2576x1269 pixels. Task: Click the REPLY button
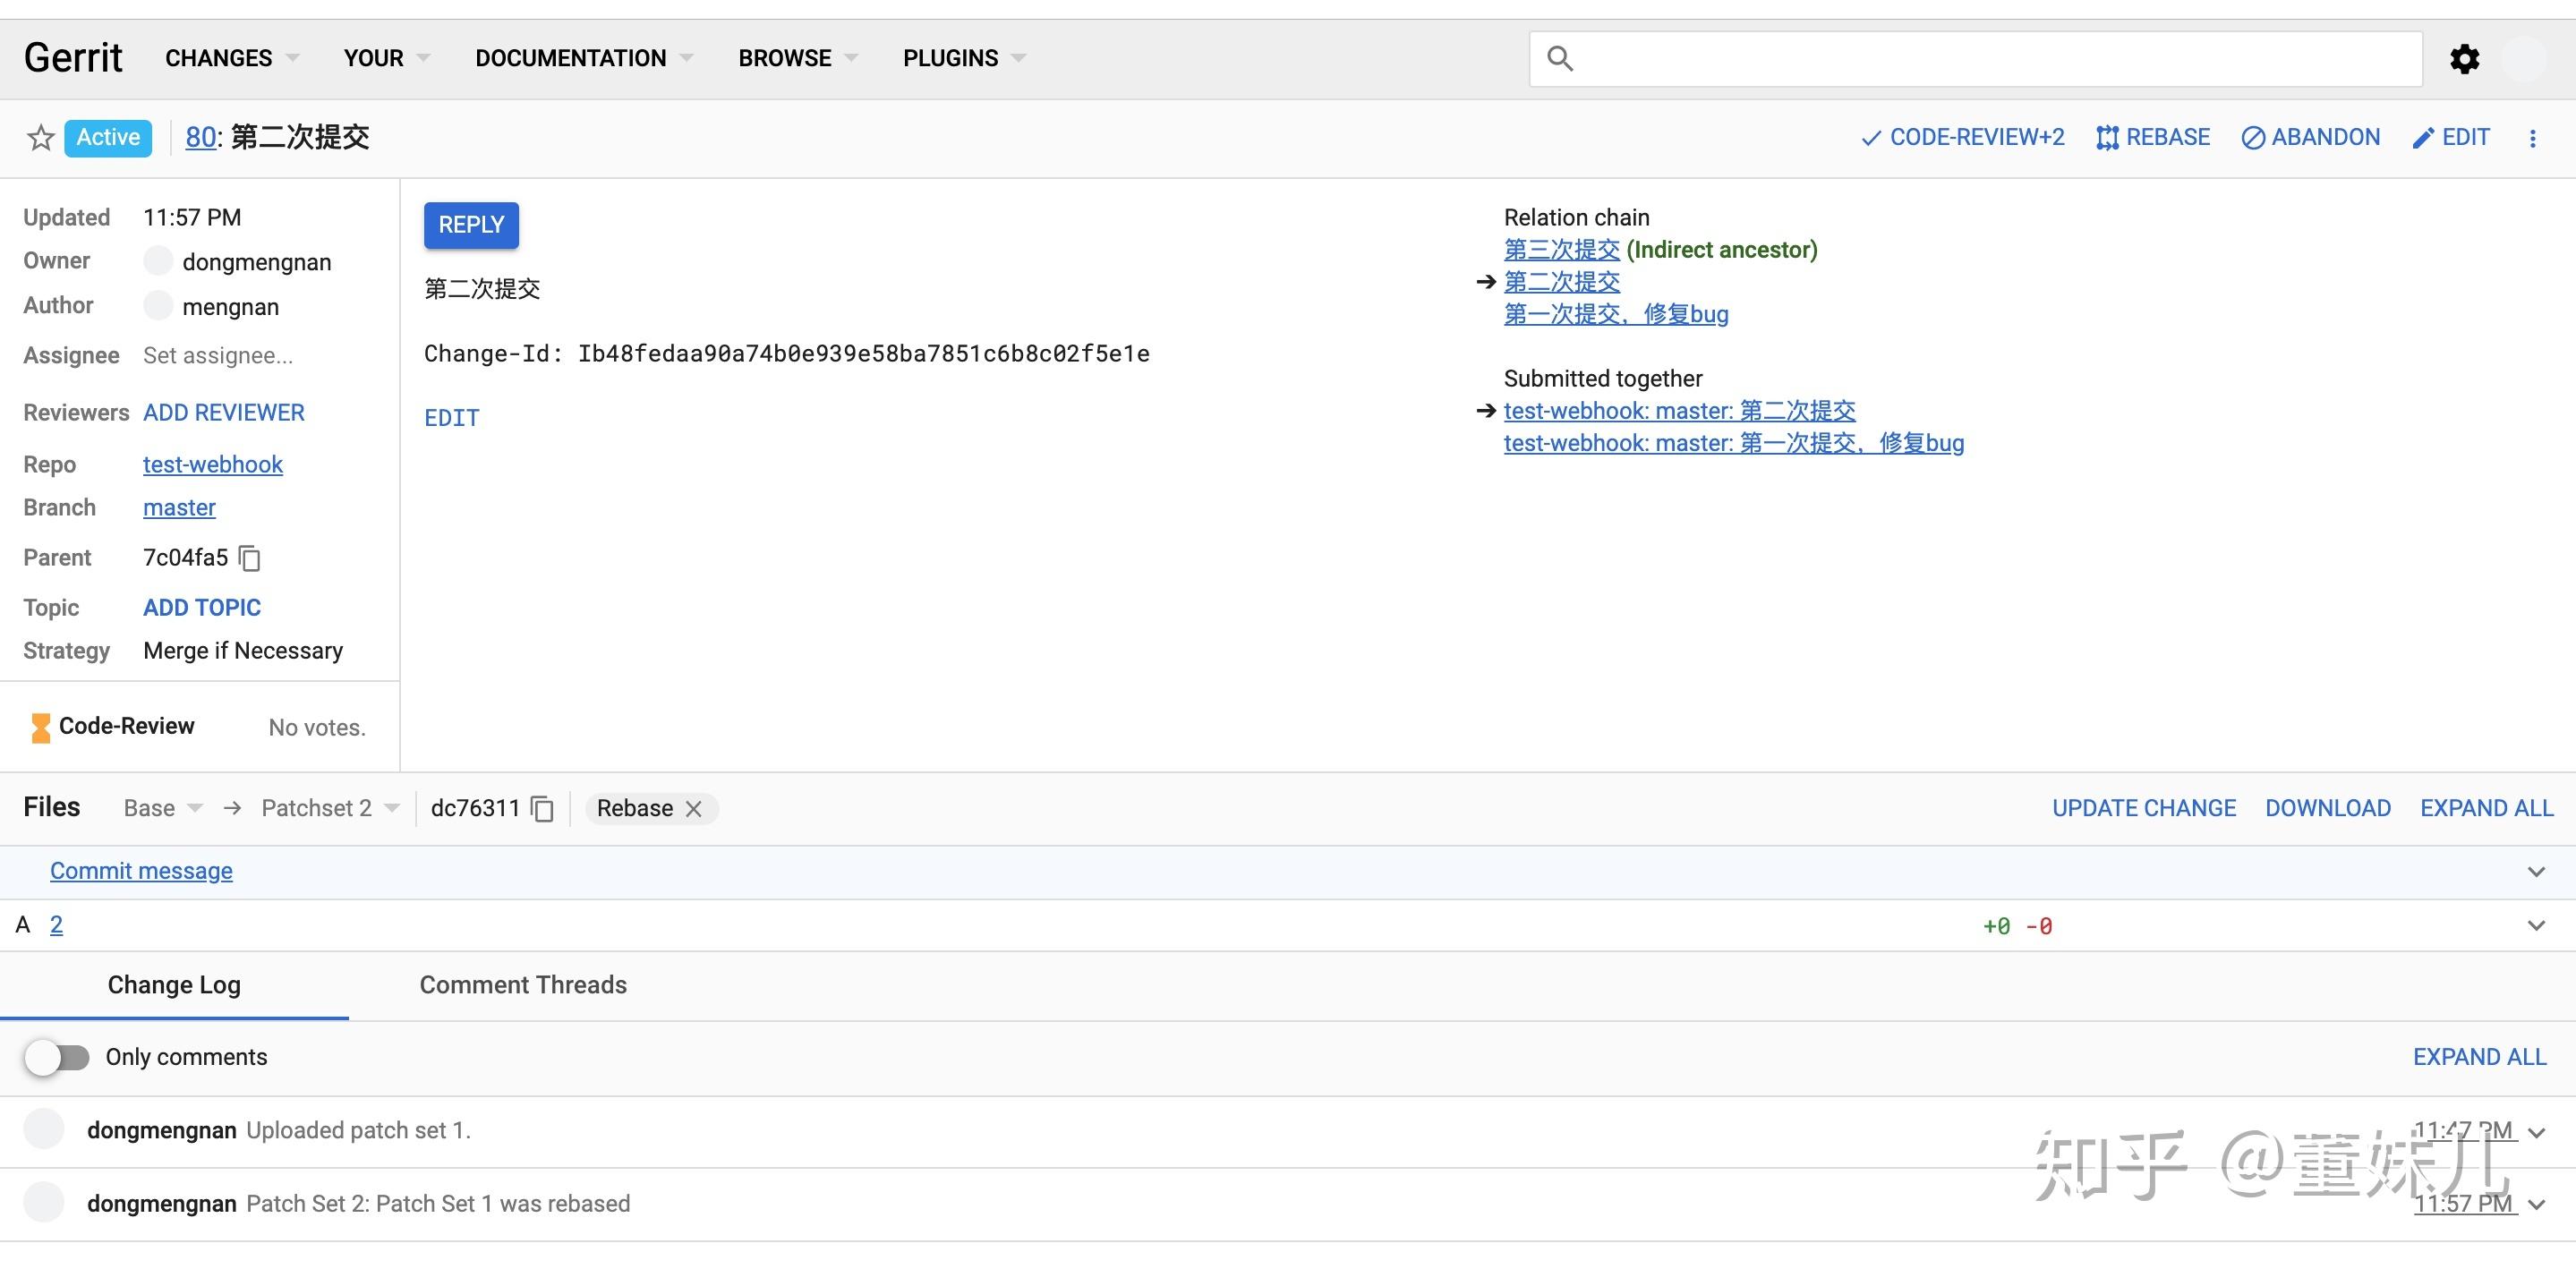470,225
